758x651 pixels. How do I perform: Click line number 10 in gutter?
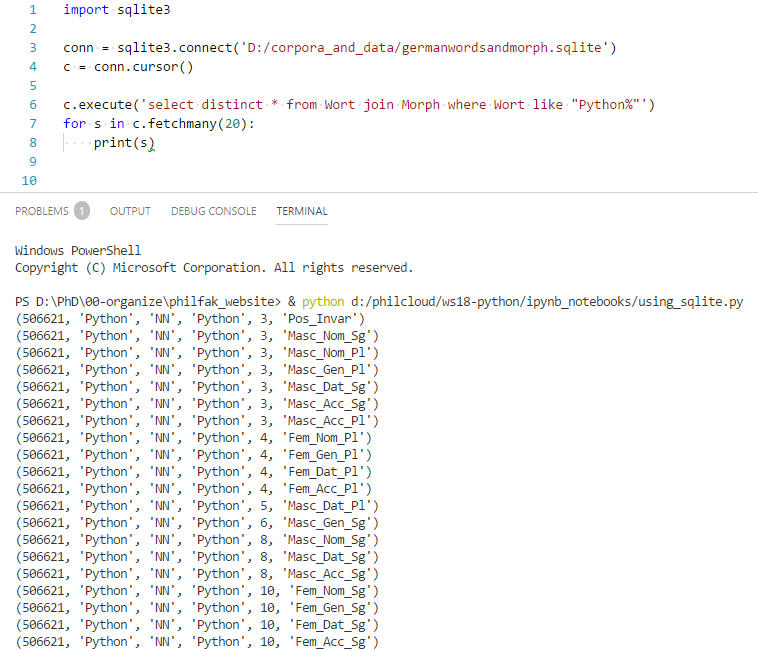point(29,180)
